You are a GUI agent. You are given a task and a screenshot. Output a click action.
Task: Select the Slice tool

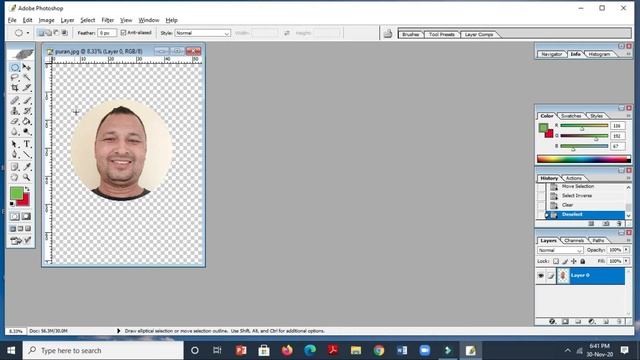pos(27,87)
